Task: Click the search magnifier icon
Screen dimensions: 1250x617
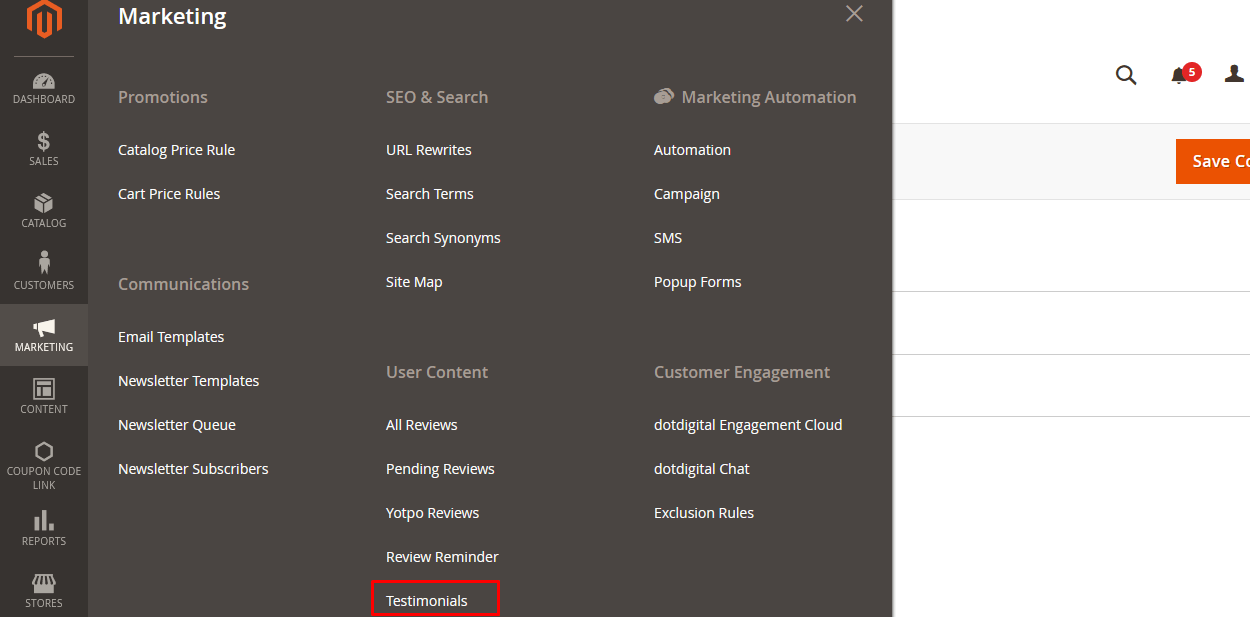Action: pyautogui.click(x=1126, y=75)
